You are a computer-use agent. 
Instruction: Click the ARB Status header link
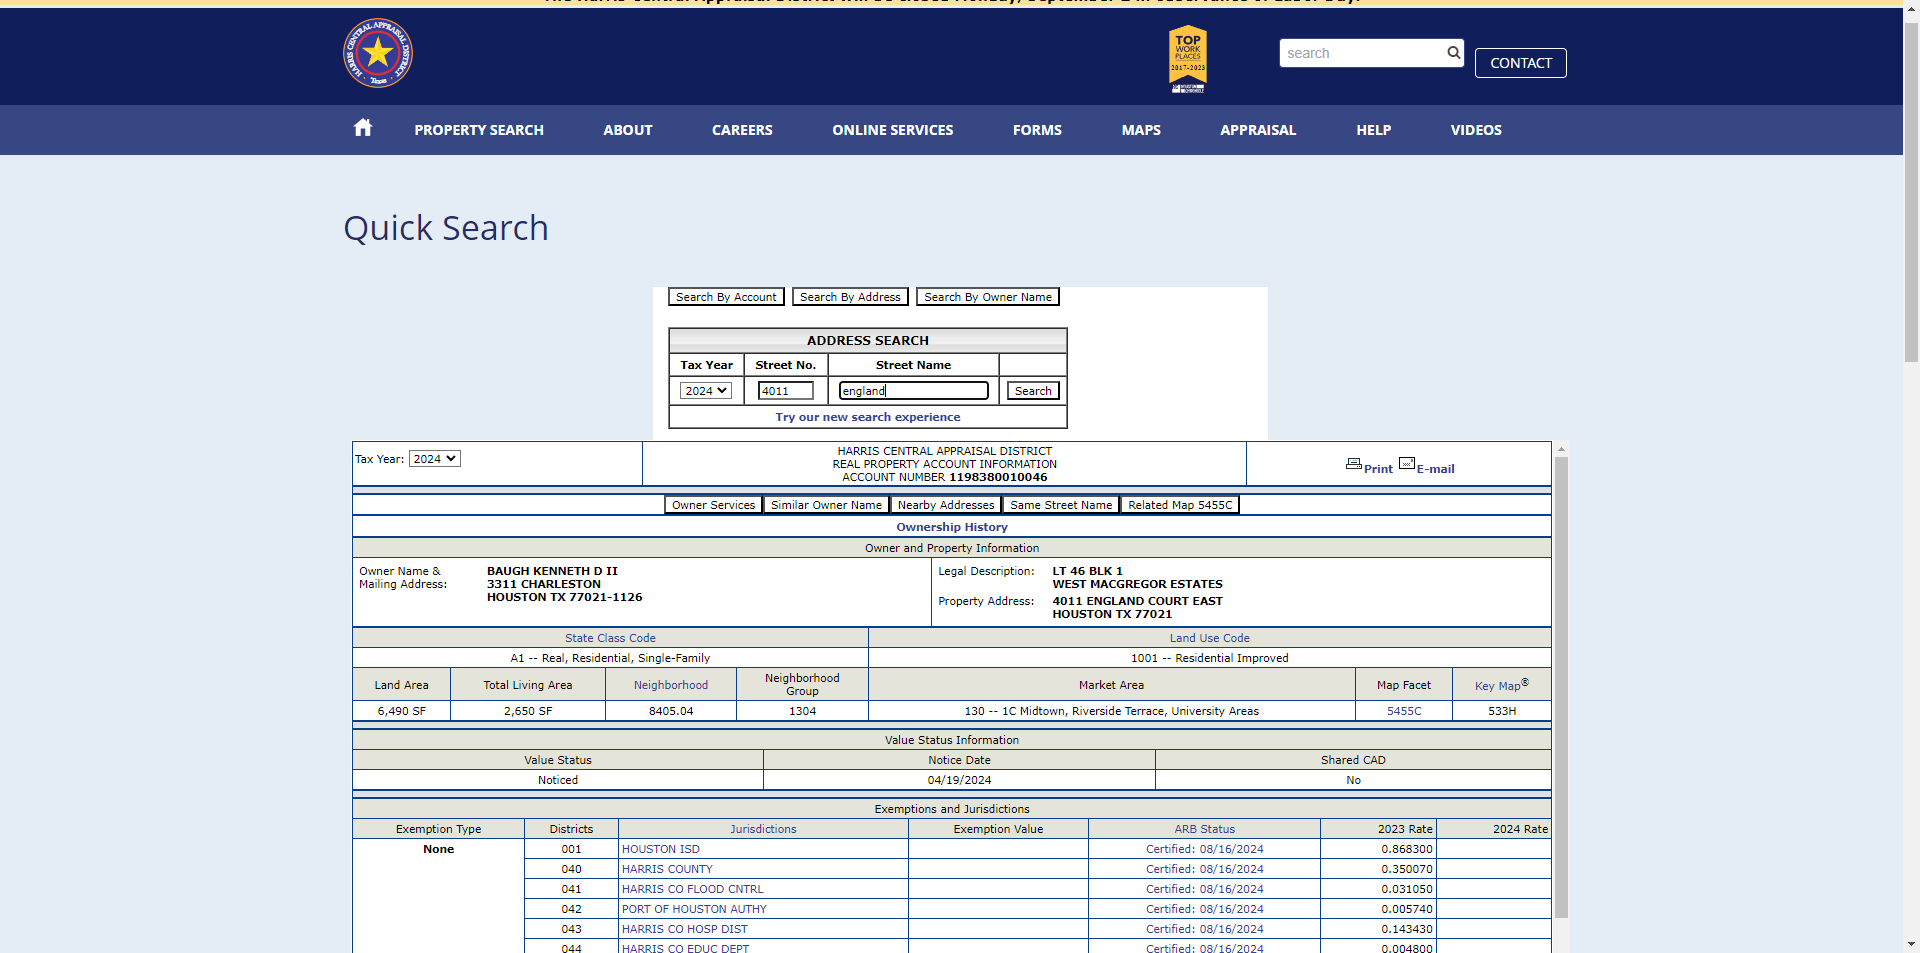pos(1205,829)
